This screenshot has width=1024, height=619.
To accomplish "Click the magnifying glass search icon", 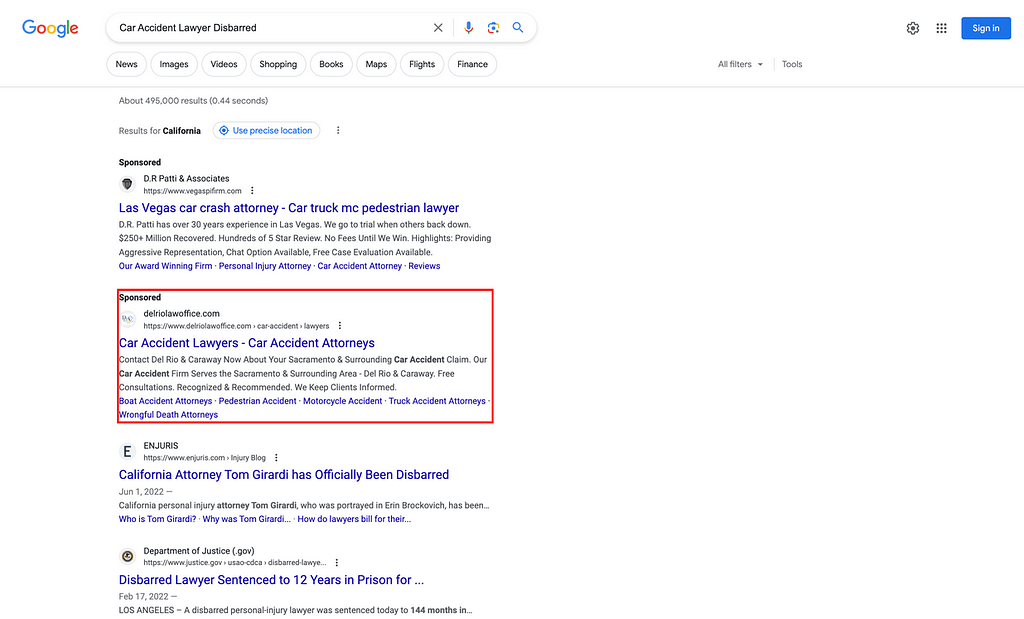I will [518, 27].
